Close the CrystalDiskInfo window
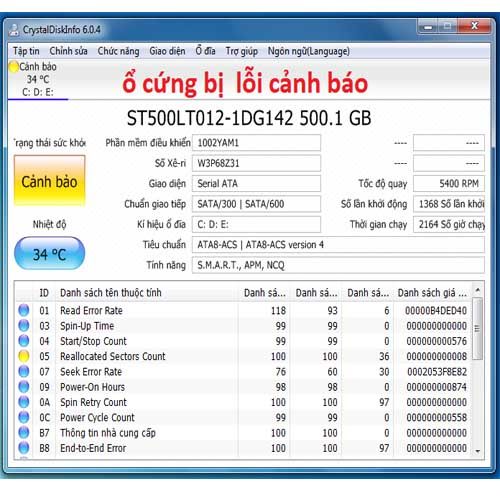The width and height of the screenshot is (500, 500). point(475,26)
